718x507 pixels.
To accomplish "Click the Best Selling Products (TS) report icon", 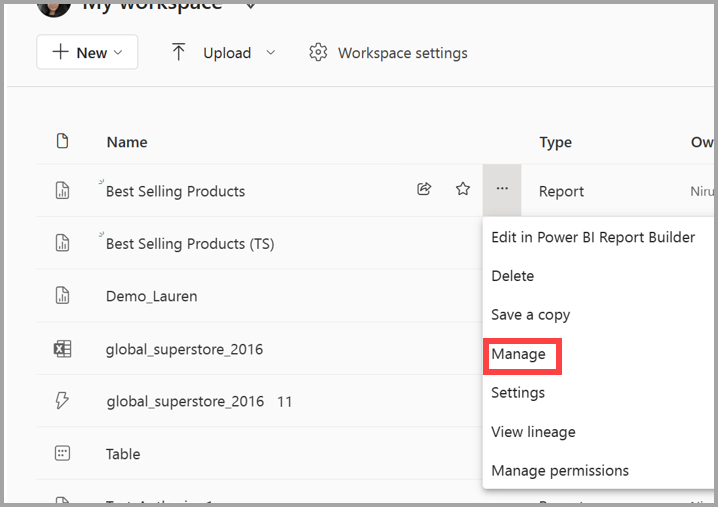I will coord(62,243).
